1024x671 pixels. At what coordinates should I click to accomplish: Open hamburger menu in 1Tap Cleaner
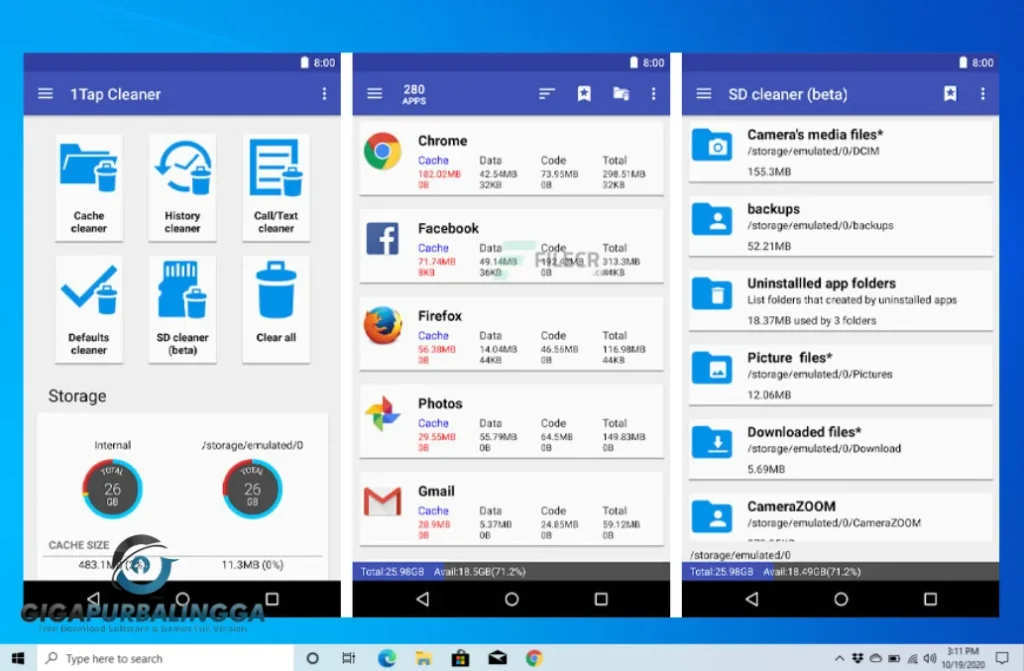[x=45, y=94]
